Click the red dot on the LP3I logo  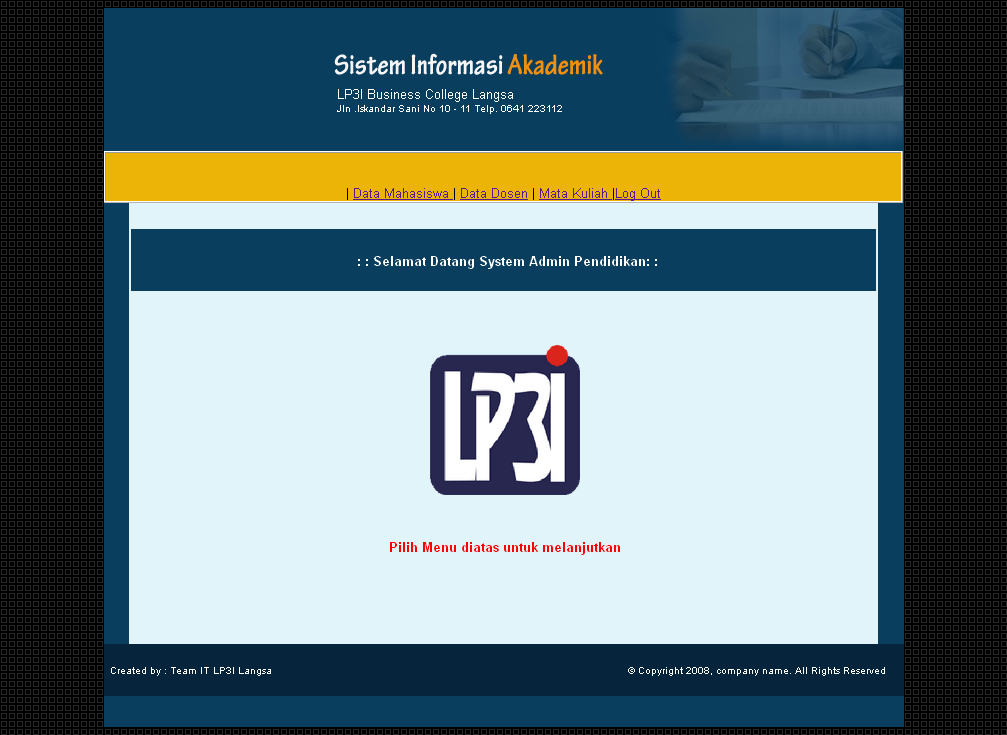point(557,354)
